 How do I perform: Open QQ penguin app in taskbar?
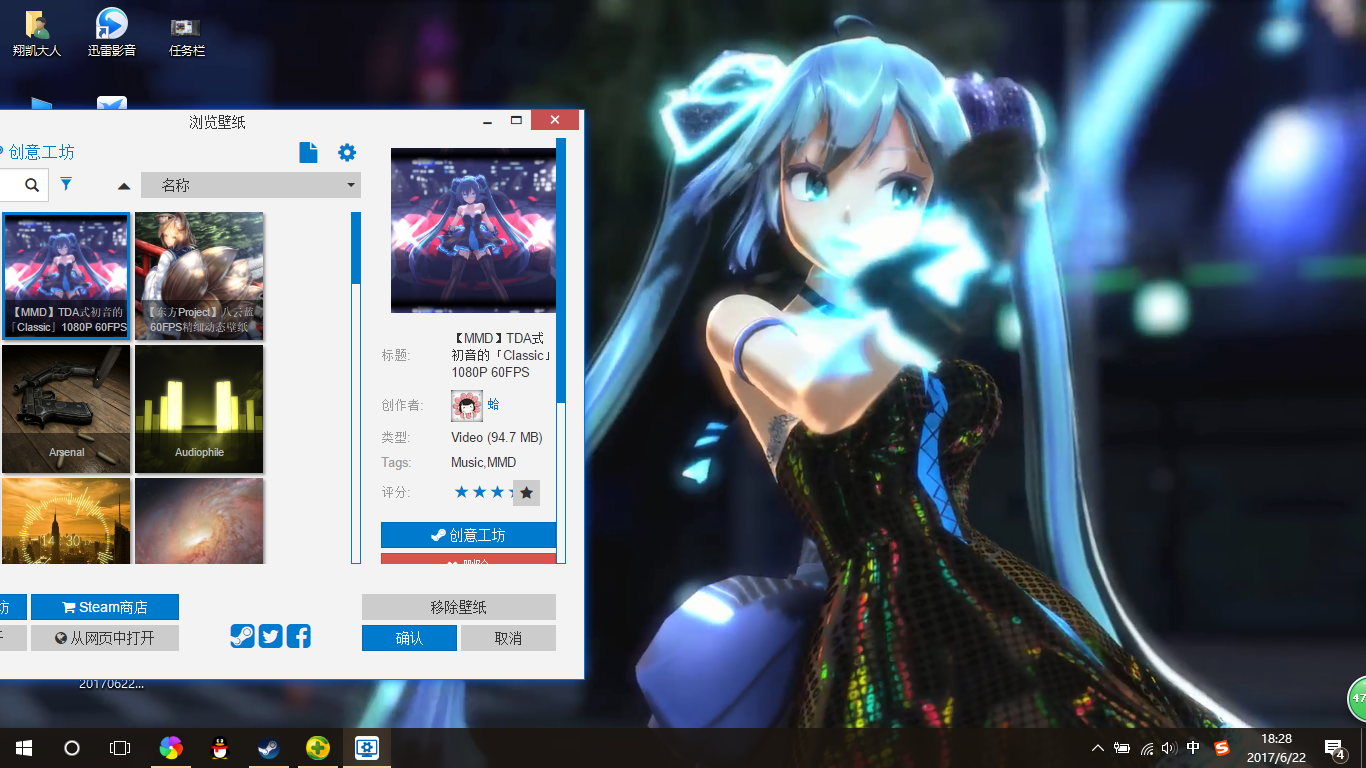click(220, 748)
